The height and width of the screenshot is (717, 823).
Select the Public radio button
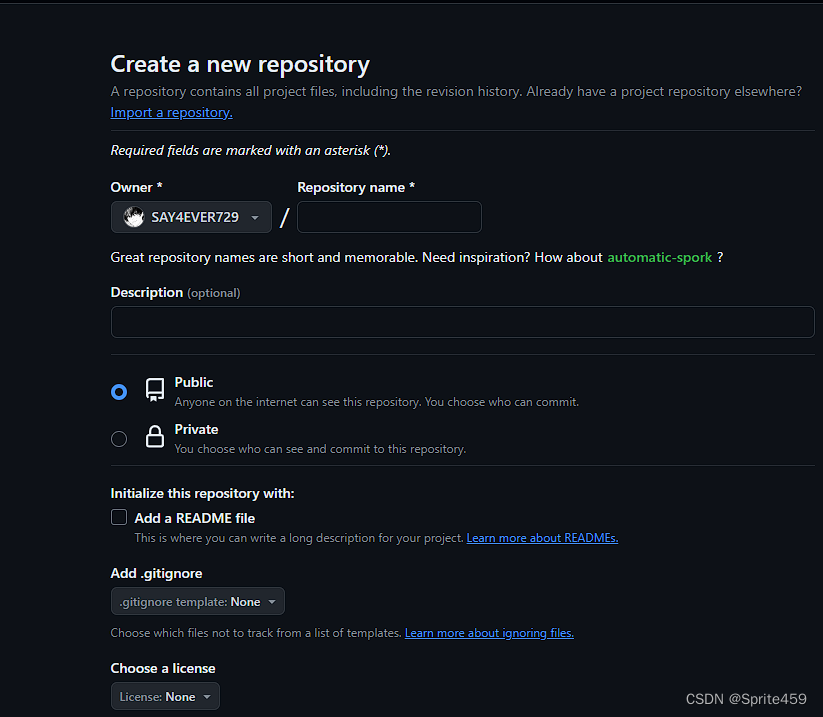point(119,390)
